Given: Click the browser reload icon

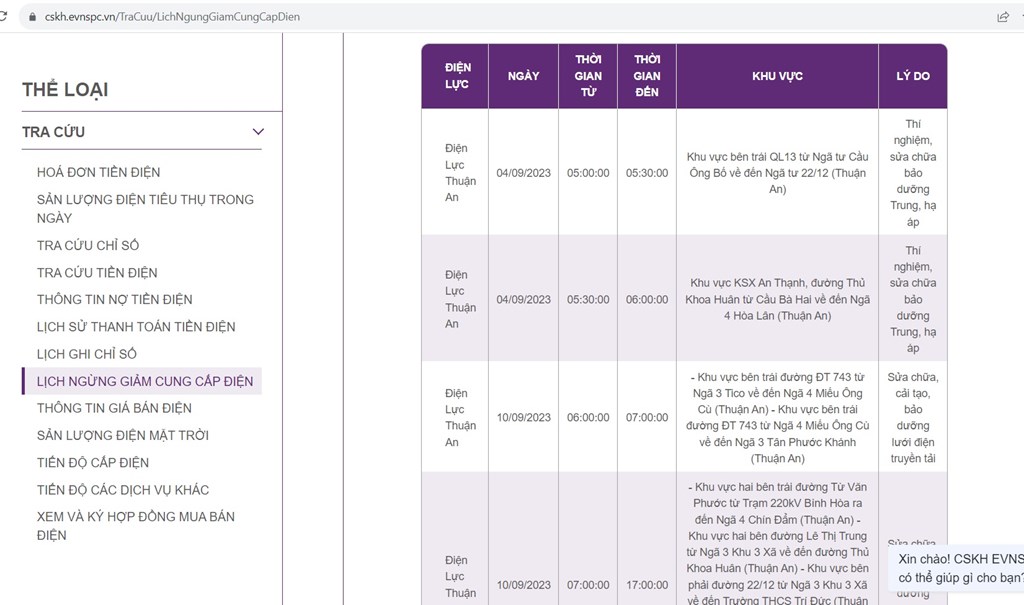Looking at the screenshot, I should tap(3, 16).
